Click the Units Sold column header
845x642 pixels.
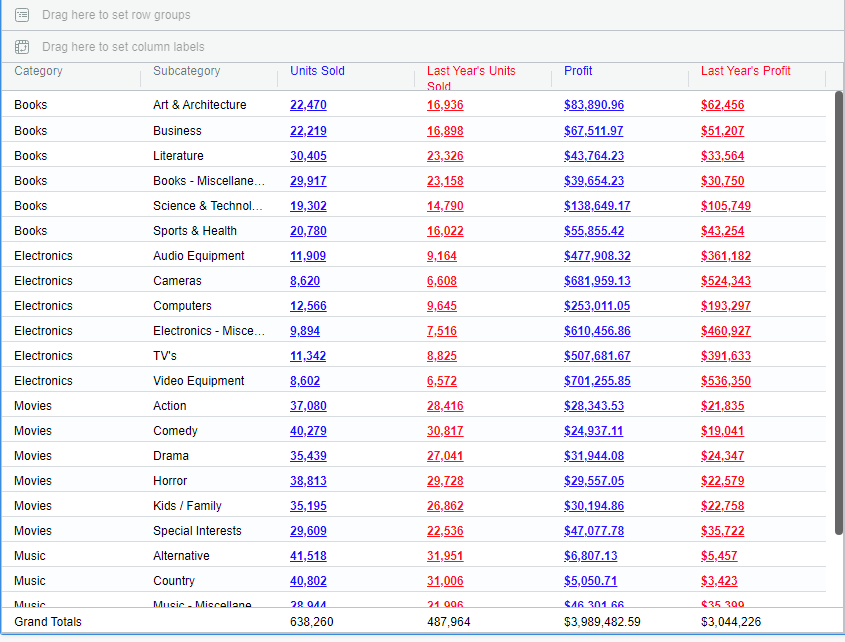click(x=317, y=71)
